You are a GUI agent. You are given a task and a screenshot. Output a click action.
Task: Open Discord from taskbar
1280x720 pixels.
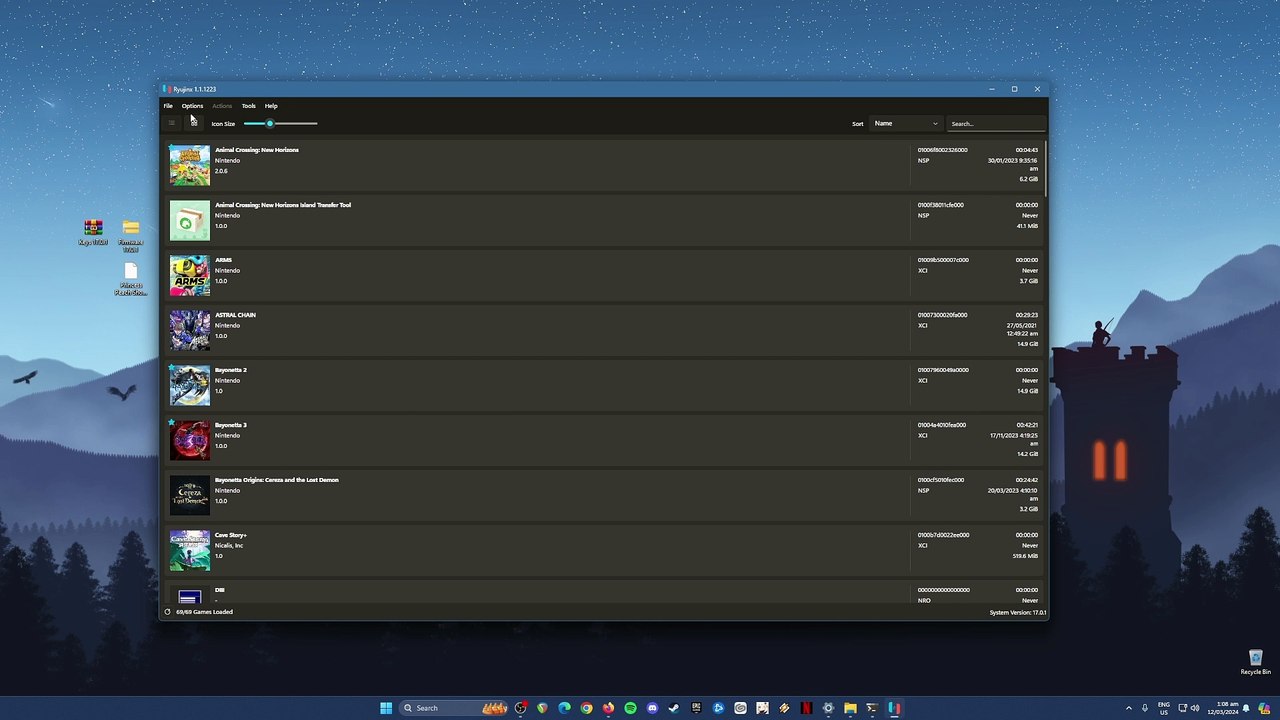652,708
